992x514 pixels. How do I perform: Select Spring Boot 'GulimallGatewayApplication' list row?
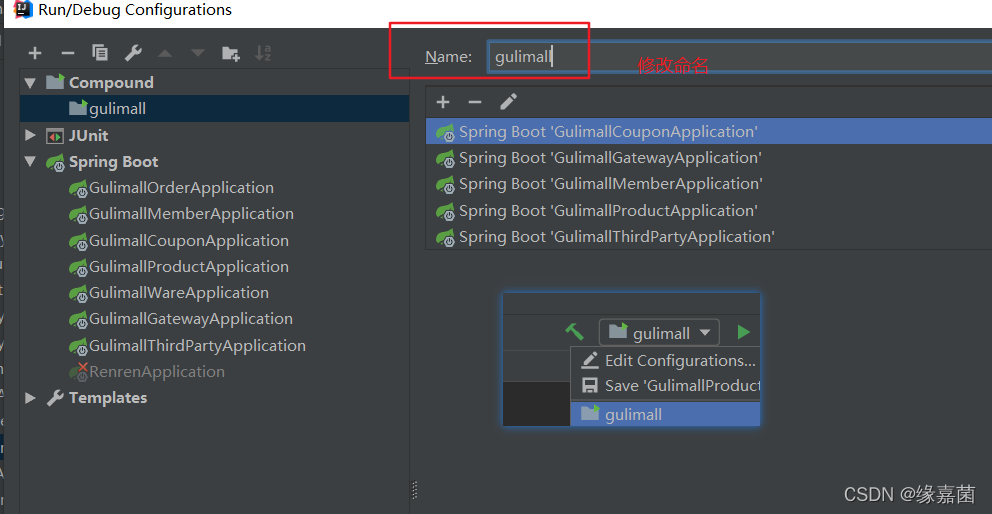point(709,158)
